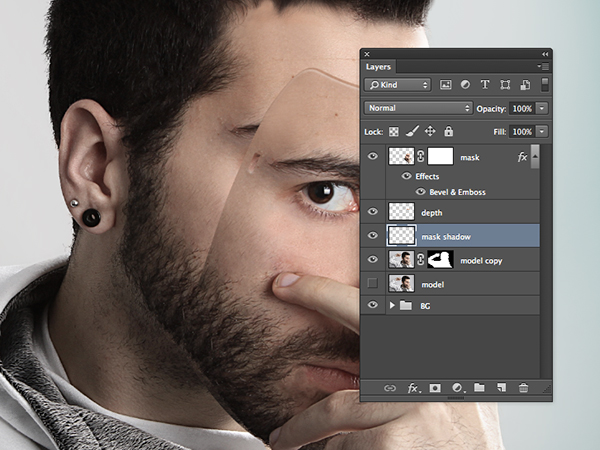Add a layer mask from bottom bar
The width and height of the screenshot is (600, 450).
435,387
